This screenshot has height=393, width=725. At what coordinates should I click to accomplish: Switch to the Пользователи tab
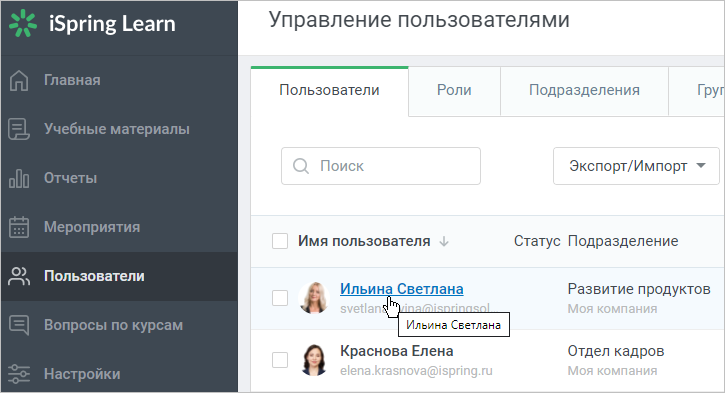tap(329, 90)
